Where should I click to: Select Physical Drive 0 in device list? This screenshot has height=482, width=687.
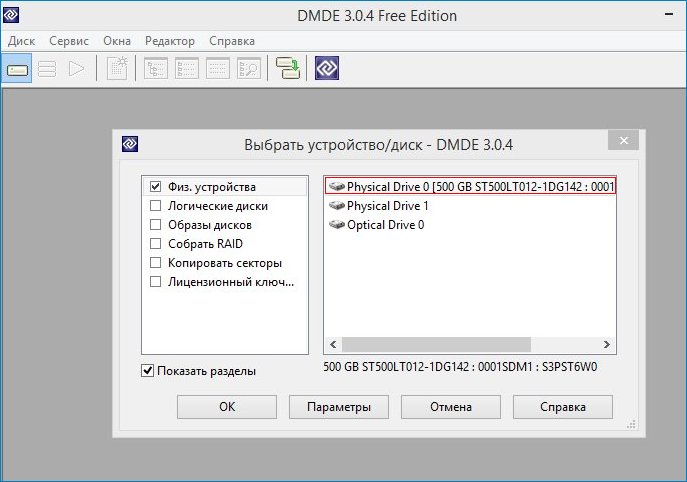point(470,187)
